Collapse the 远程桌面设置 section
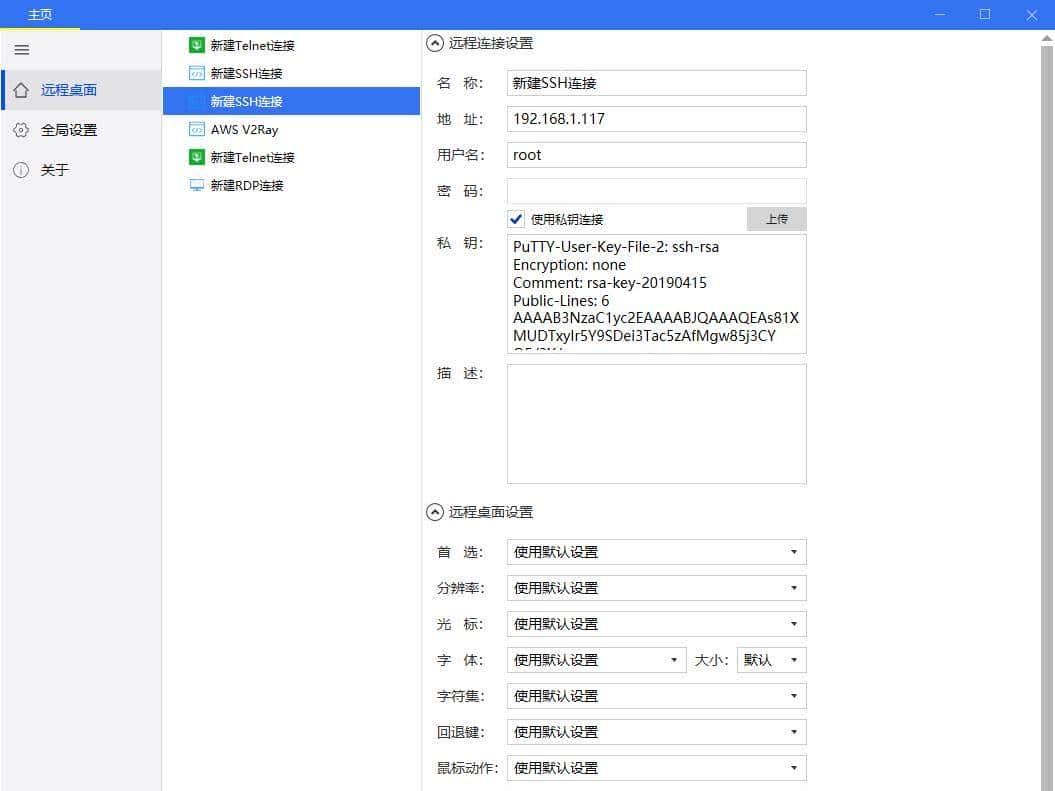 point(434,512)
